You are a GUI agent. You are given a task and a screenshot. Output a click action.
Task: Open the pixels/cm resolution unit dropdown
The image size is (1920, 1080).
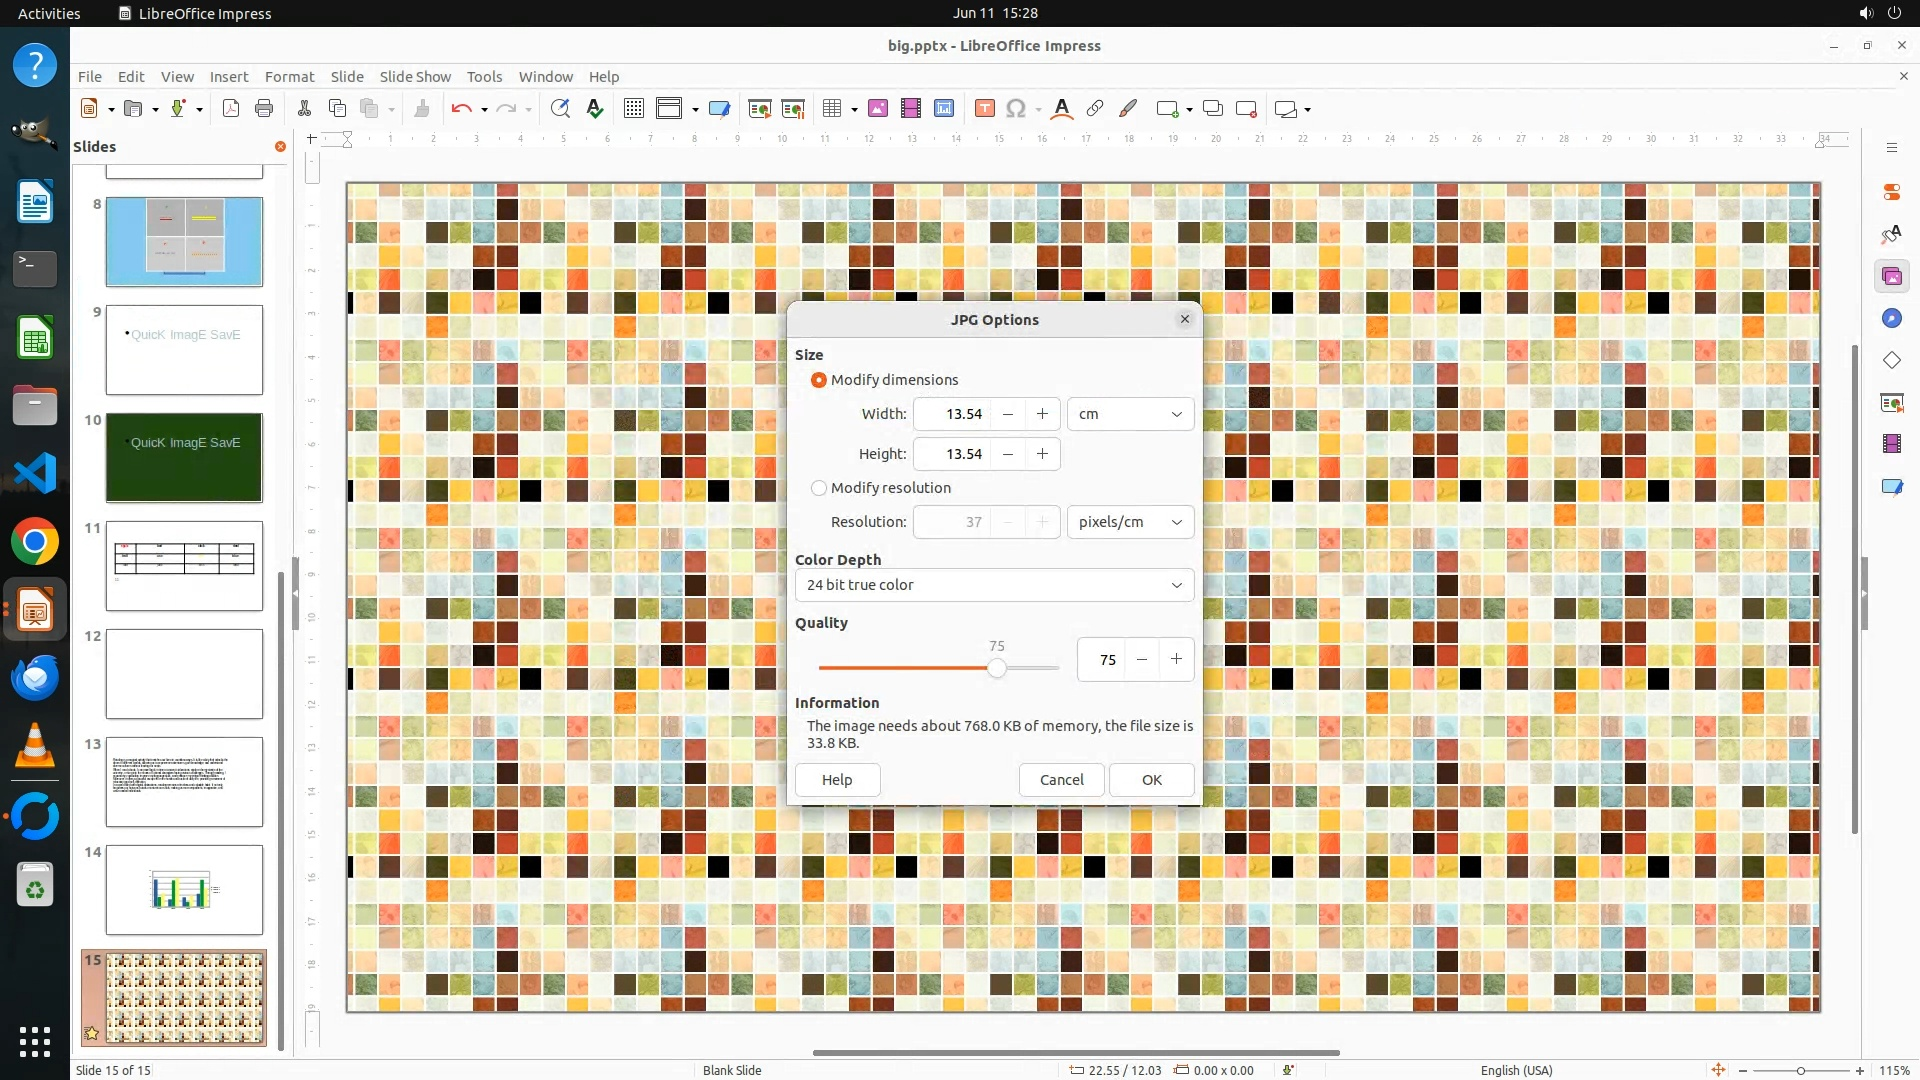1130,522
